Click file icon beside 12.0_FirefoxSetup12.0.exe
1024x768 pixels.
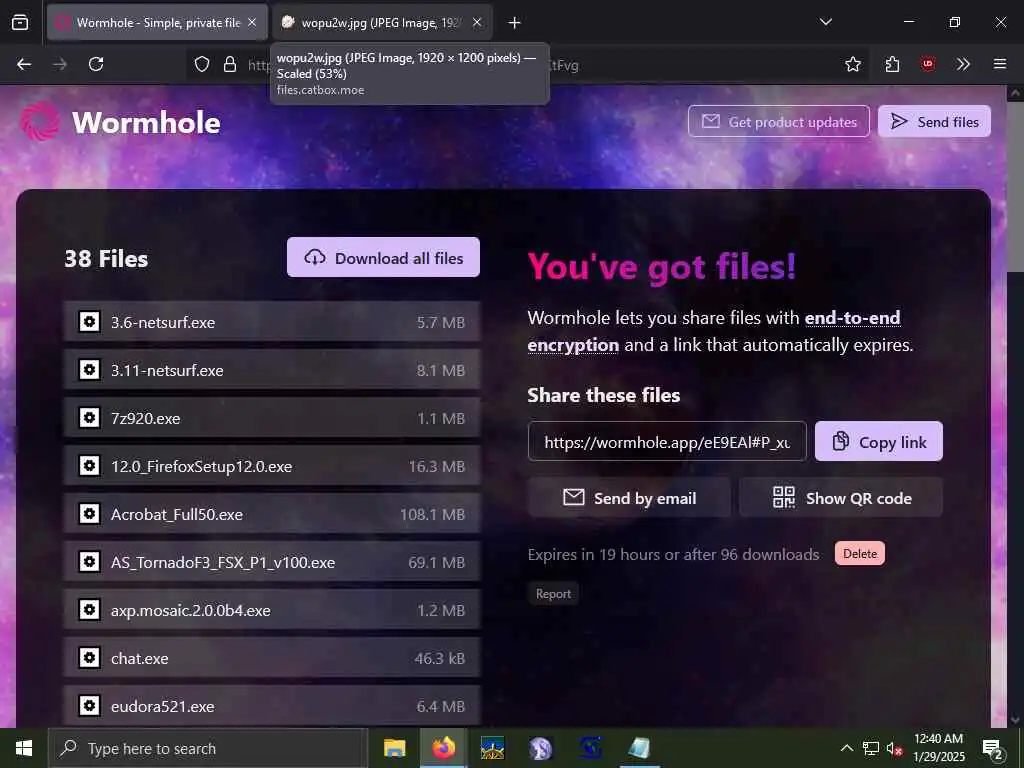tap(89, 466)
